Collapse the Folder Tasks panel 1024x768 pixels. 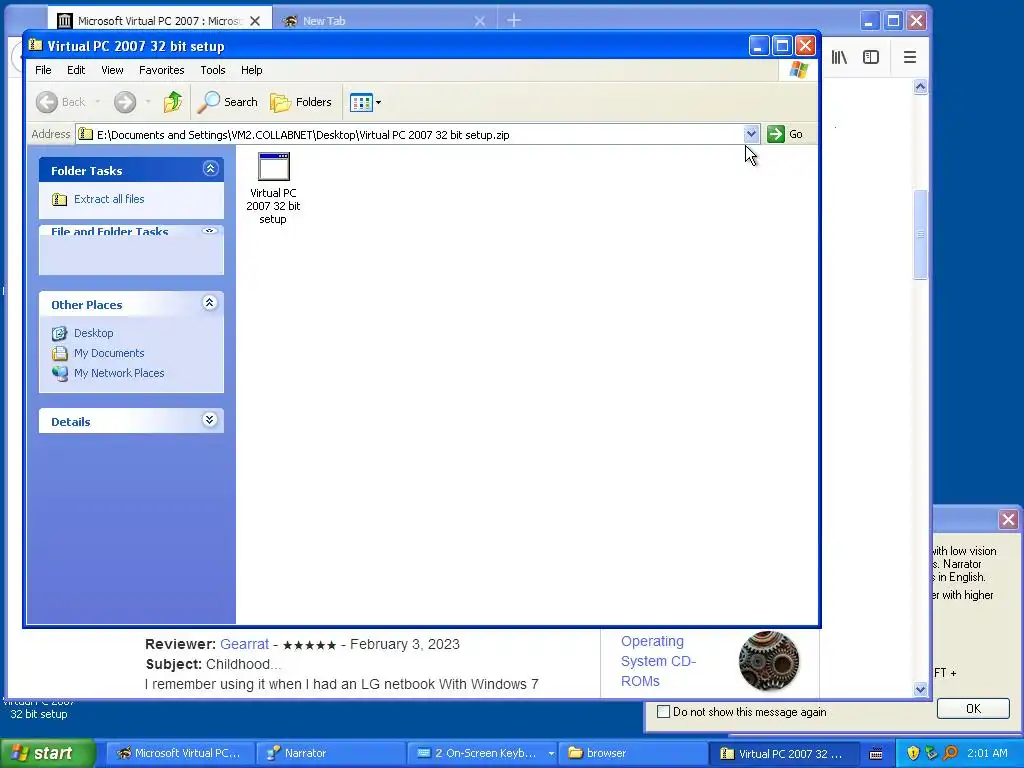210,169
